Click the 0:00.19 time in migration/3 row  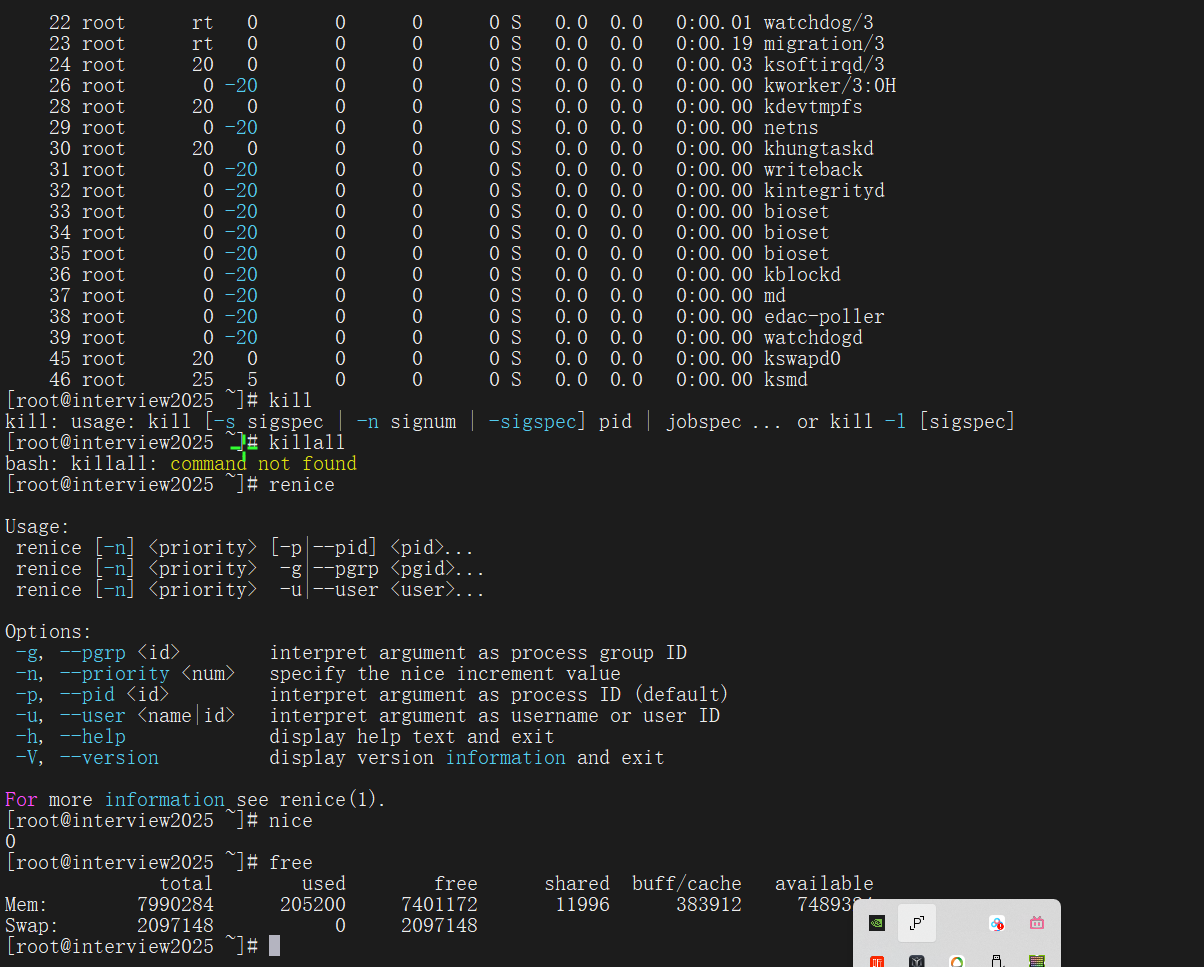pos(714,43)
